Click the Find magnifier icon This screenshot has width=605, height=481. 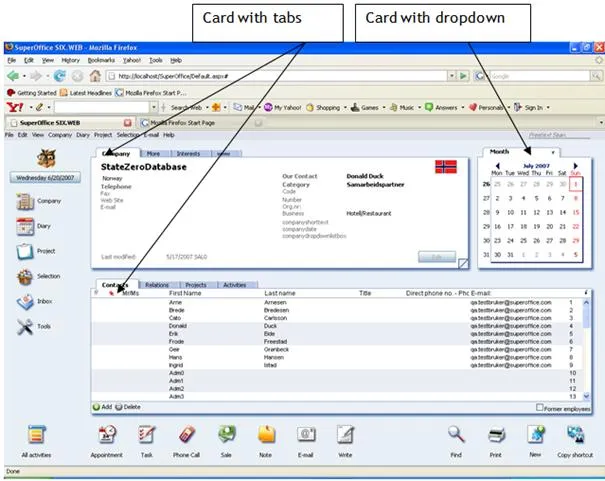(x=456, y=435)
